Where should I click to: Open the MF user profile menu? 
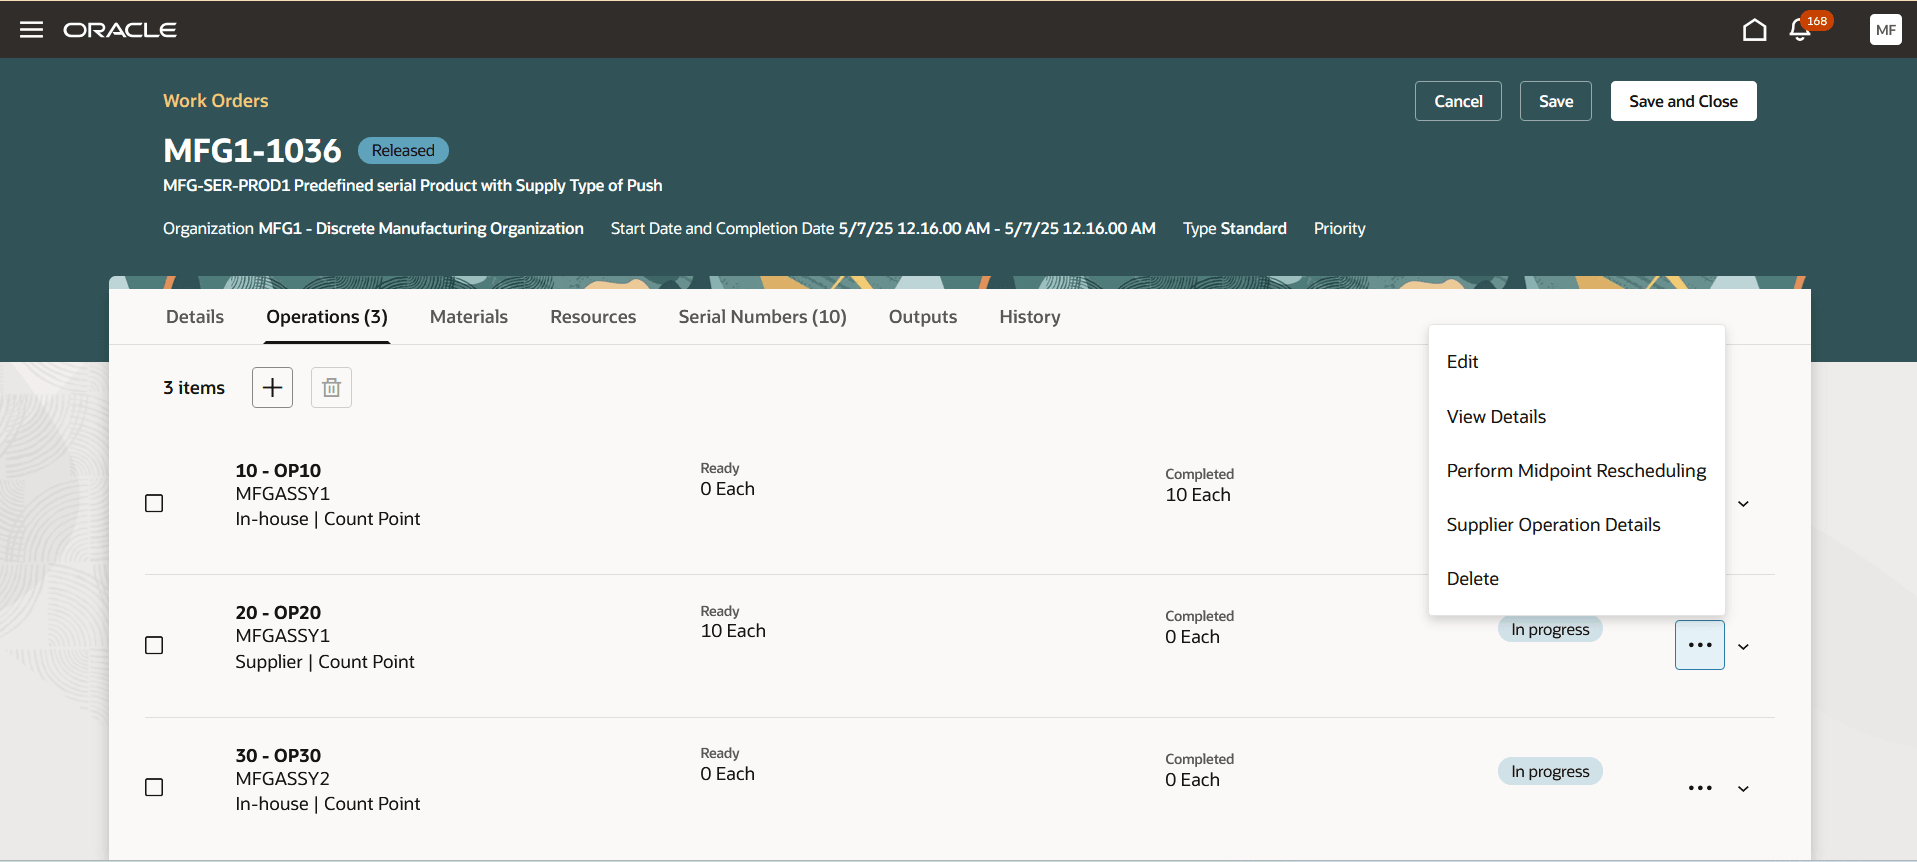(1885, 30)
